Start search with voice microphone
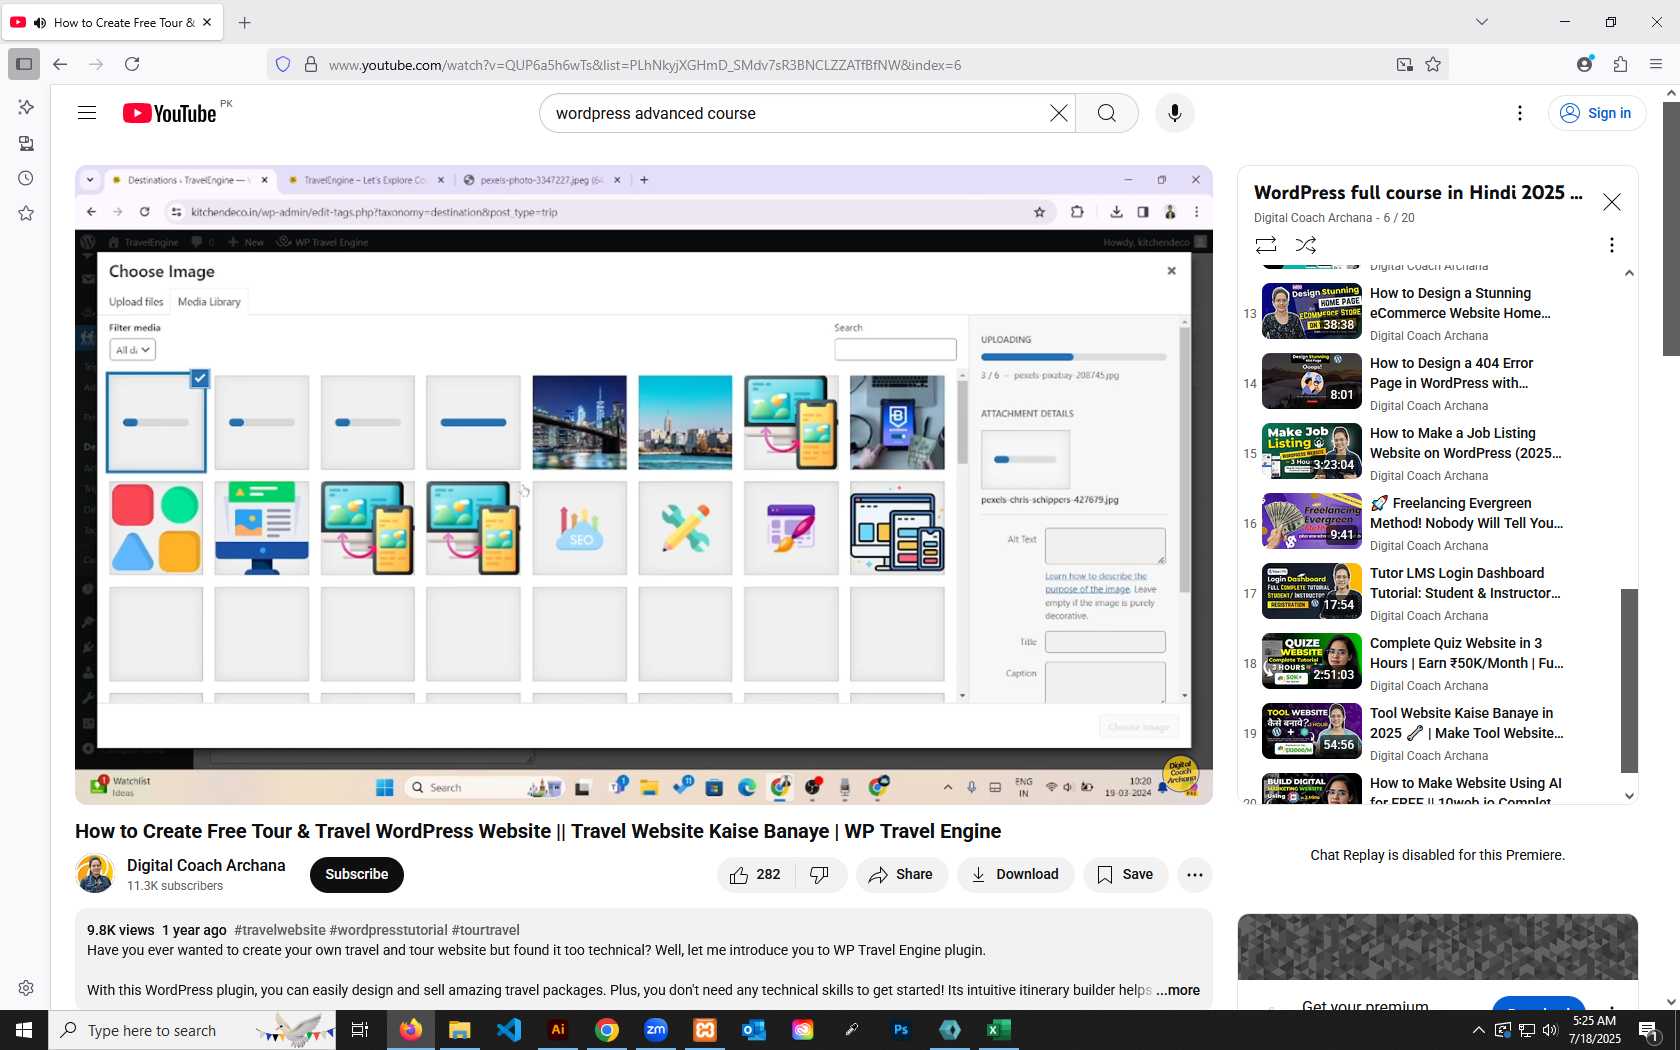Viewport: 1680px width, 1050px height. click(x=1175, y=113)
